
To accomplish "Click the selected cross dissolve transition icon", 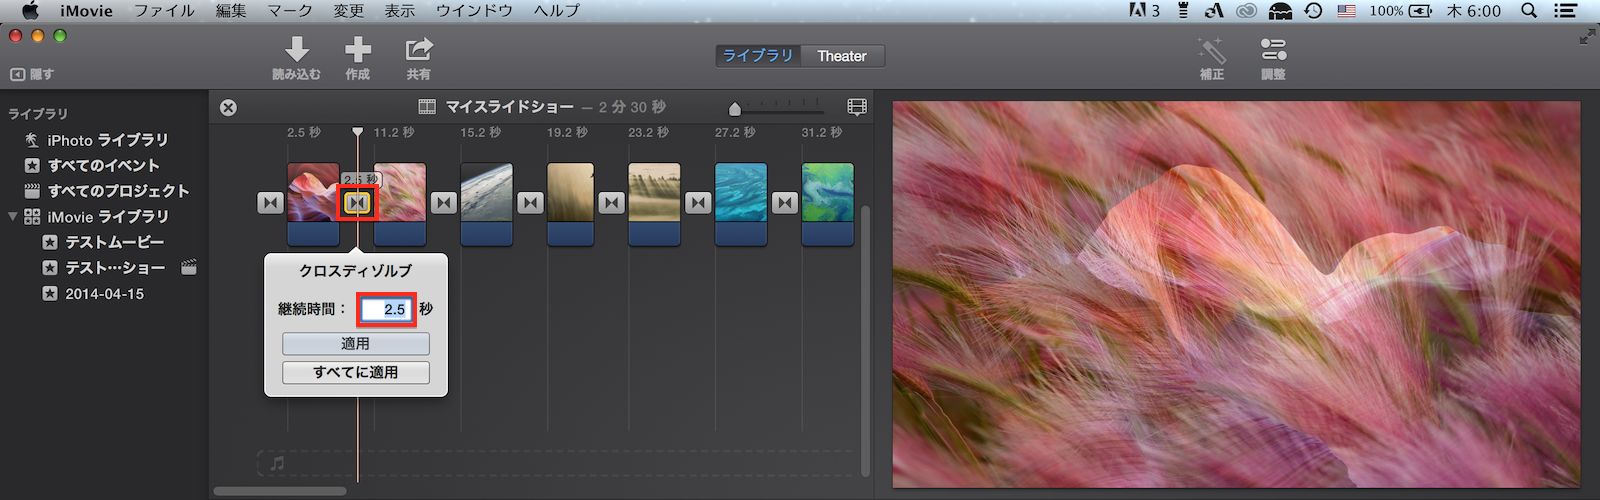I will click(x=357, y=203).
